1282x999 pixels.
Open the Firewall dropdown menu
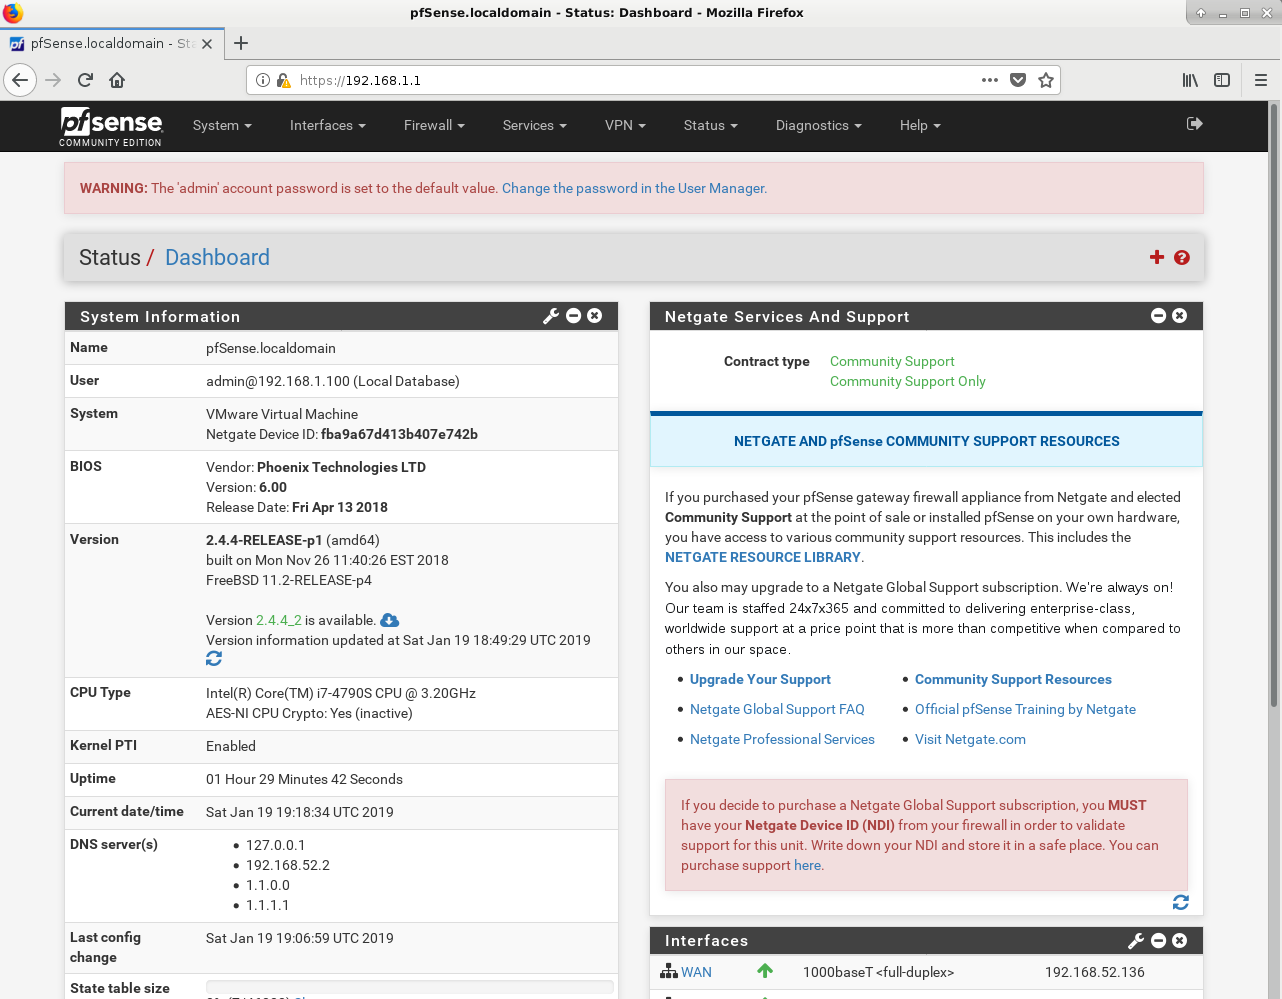pyautogui.click(x=434, y=125)
